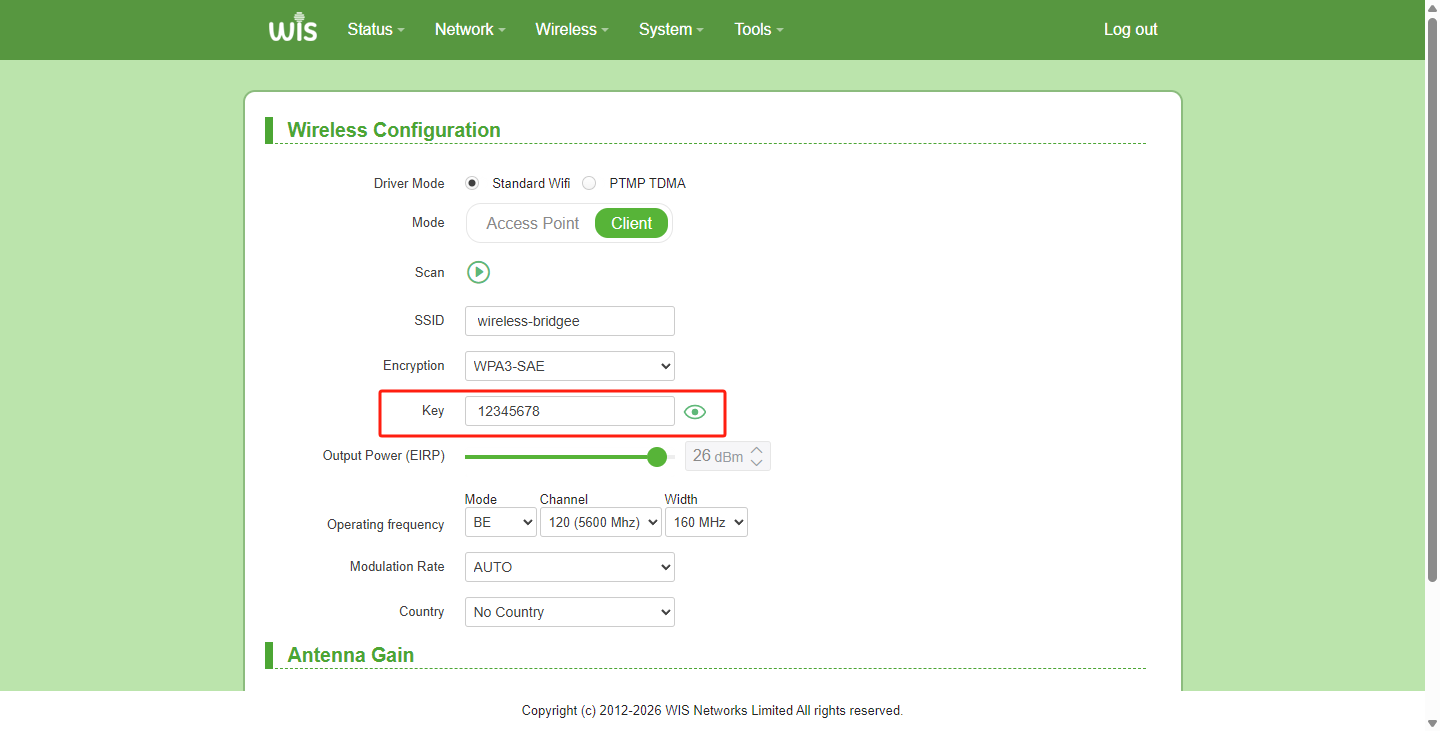Click the Antenna Gain heading
The width and height of the screenshot is (1440, 731).
(351, 655)
